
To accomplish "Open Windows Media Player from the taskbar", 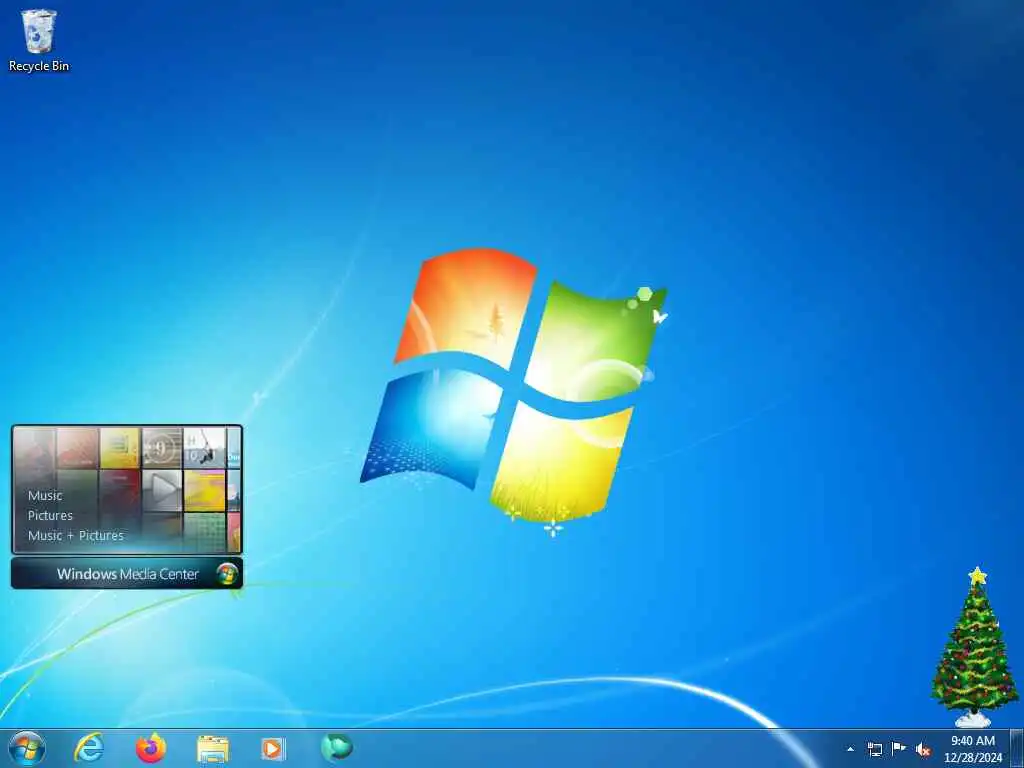I will 273,749.
